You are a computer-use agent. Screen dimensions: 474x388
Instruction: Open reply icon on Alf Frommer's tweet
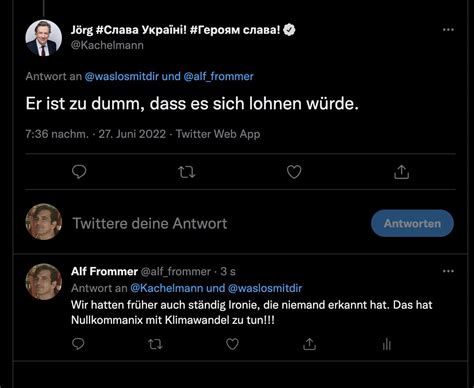[78, 344]
